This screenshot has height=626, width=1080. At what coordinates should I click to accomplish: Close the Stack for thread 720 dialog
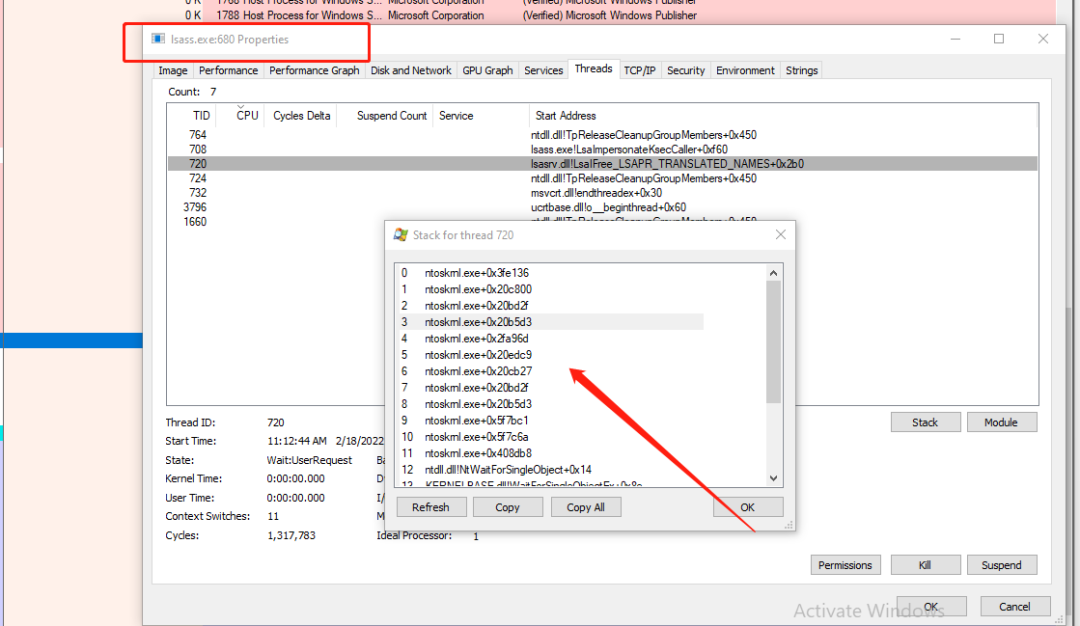780,235
